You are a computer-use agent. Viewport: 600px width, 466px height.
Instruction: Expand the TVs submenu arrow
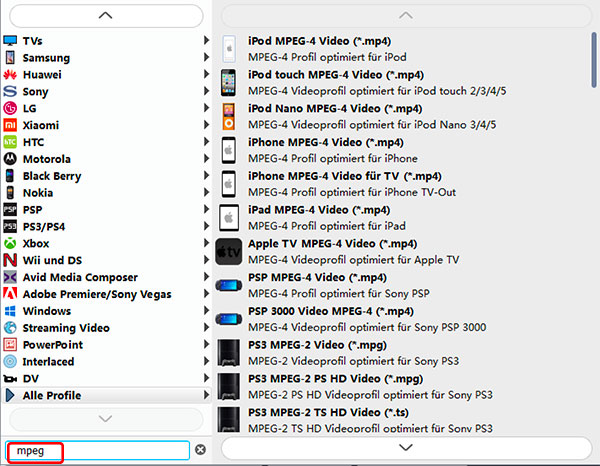coord(206,40)
